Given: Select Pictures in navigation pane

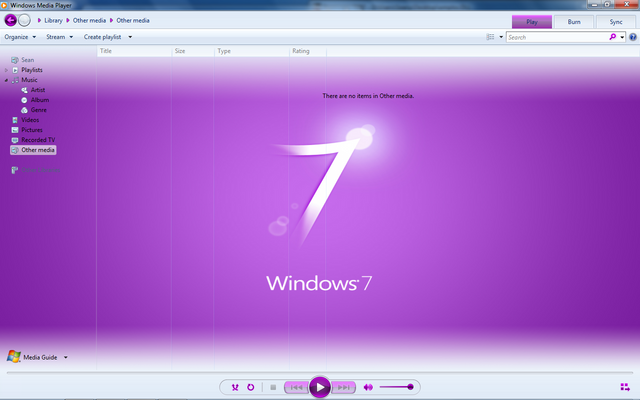Looking at the screenshot, I should [x=32, y=130].
